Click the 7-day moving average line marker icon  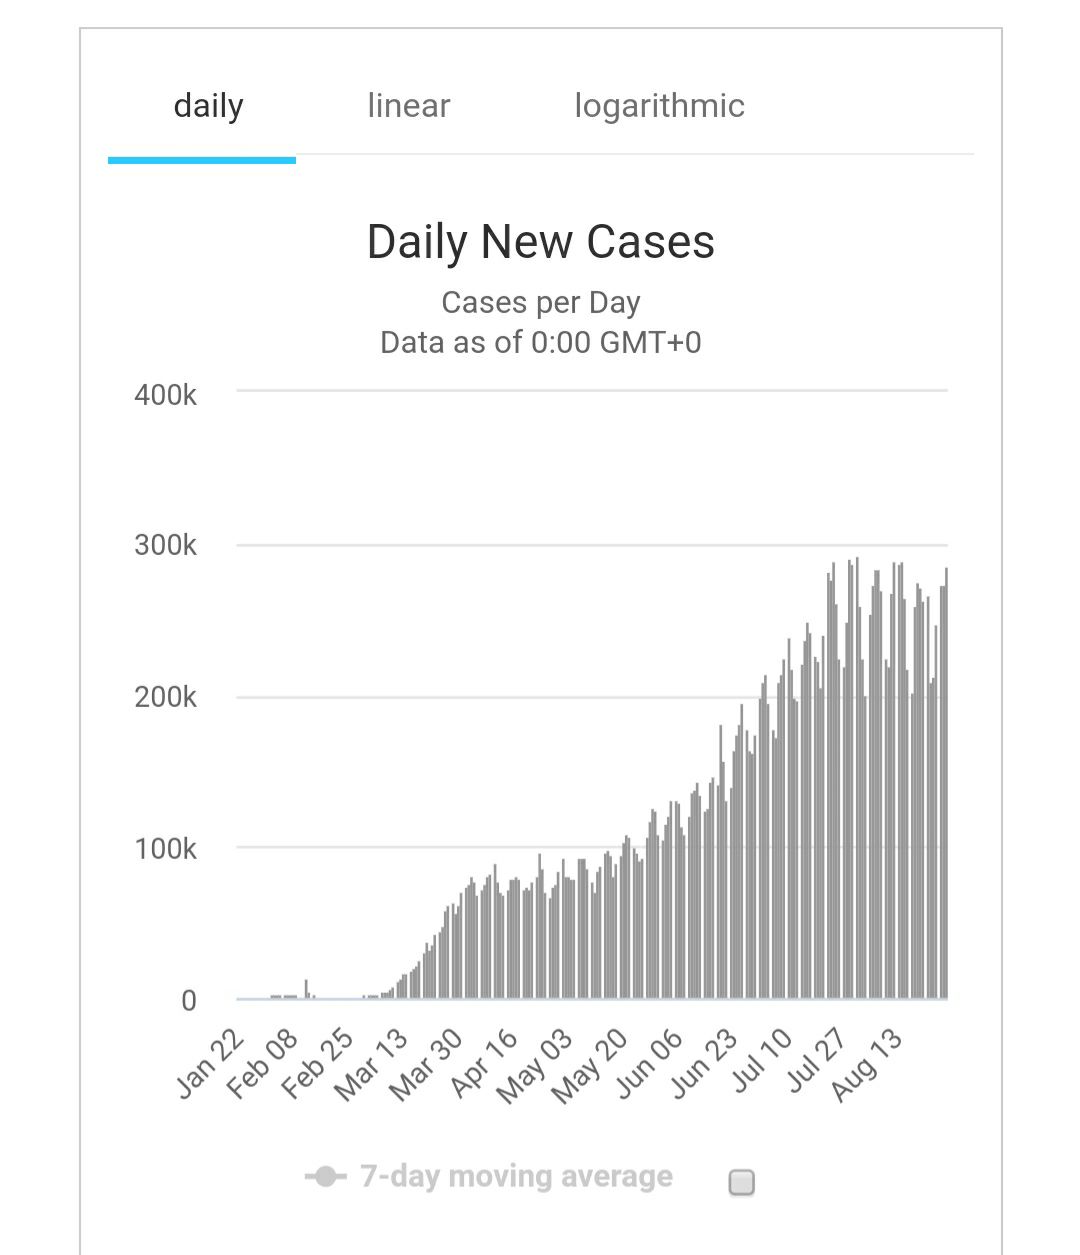(325, 1177)
